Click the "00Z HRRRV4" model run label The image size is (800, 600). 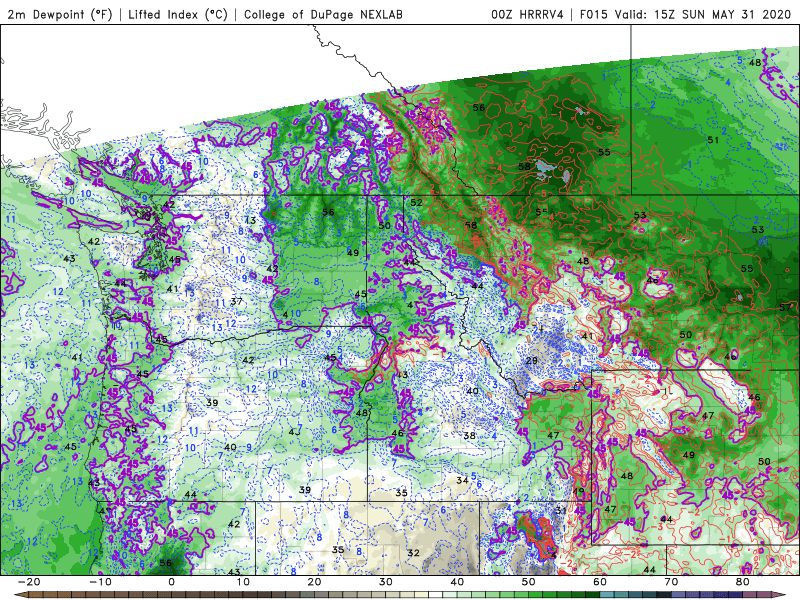[527, 14]
